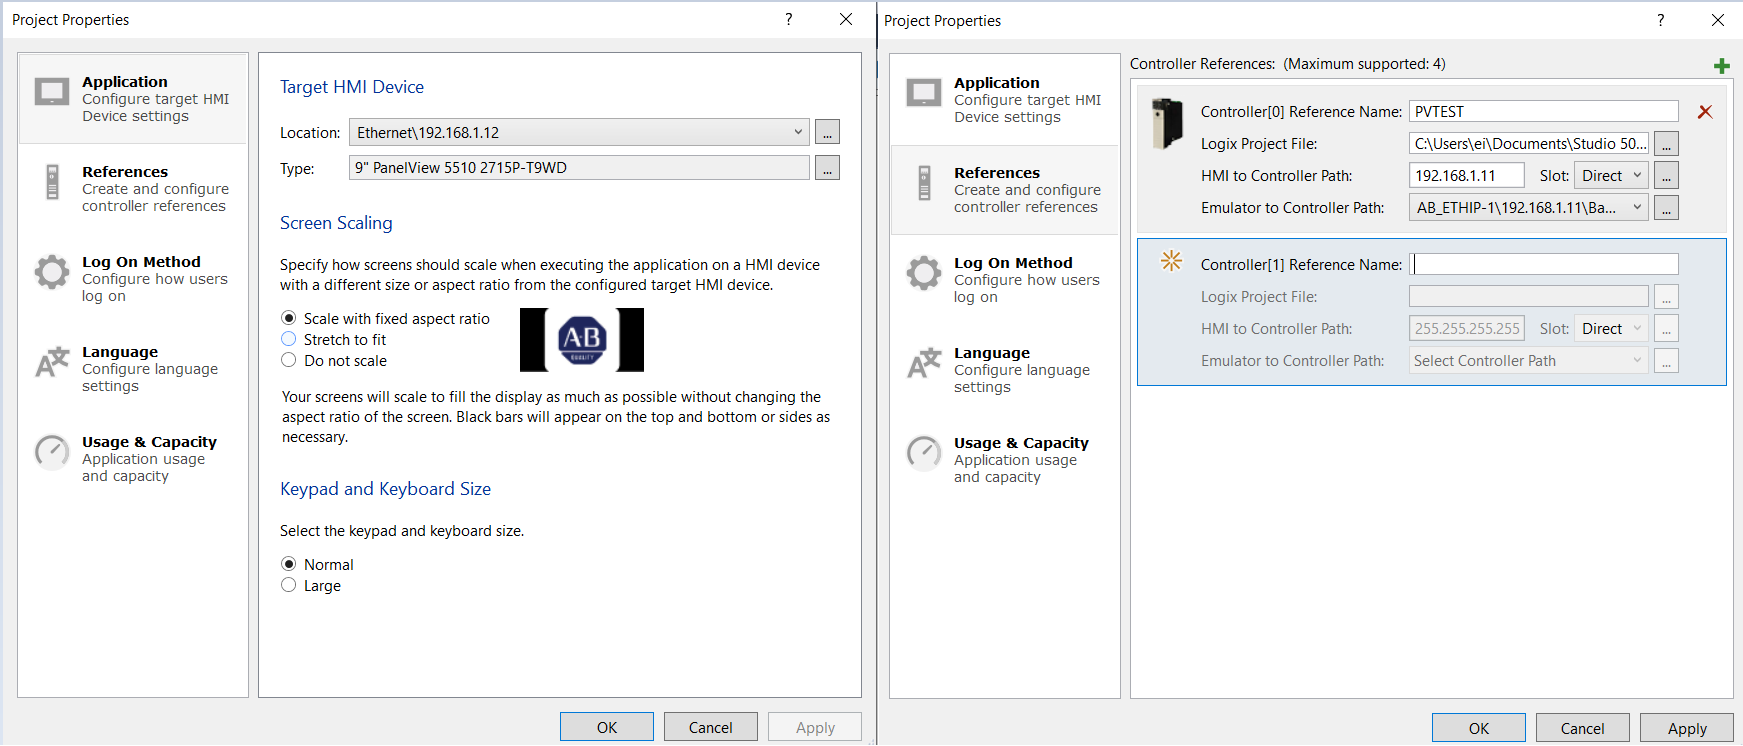
Task: Browse Controller[1] HMI to Controller Path
Action: [1666, 329]
